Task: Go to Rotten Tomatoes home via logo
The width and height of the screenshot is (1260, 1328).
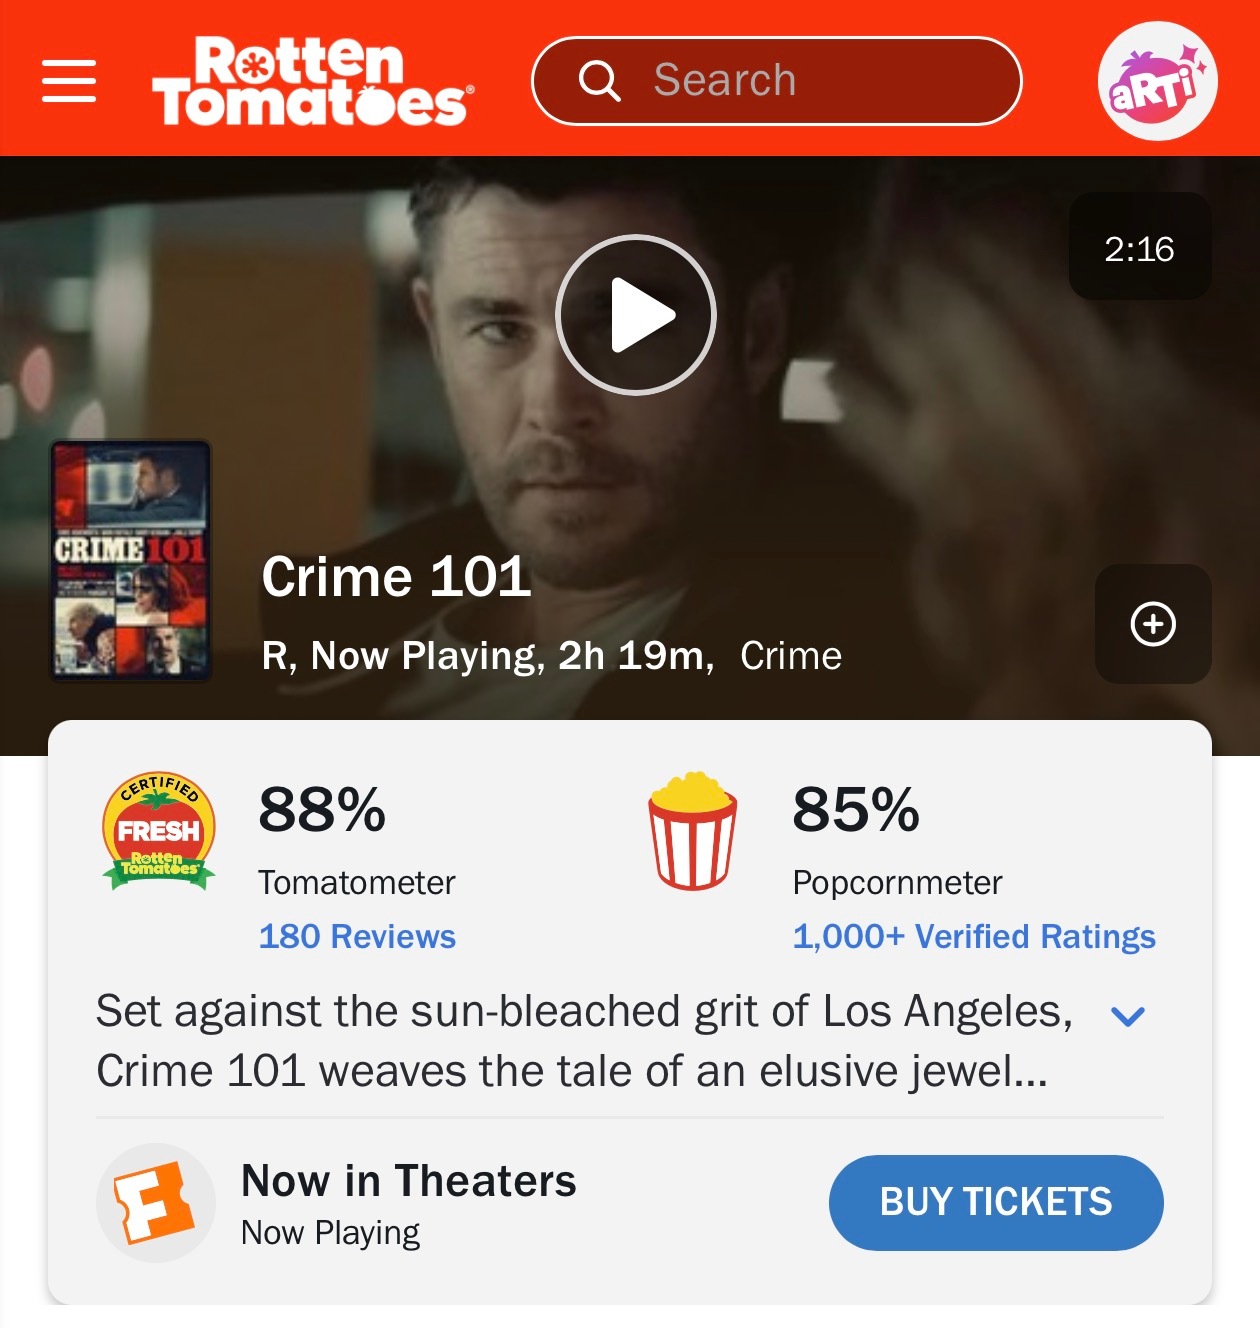Action: pyautogui.click(x=313, y=82)
